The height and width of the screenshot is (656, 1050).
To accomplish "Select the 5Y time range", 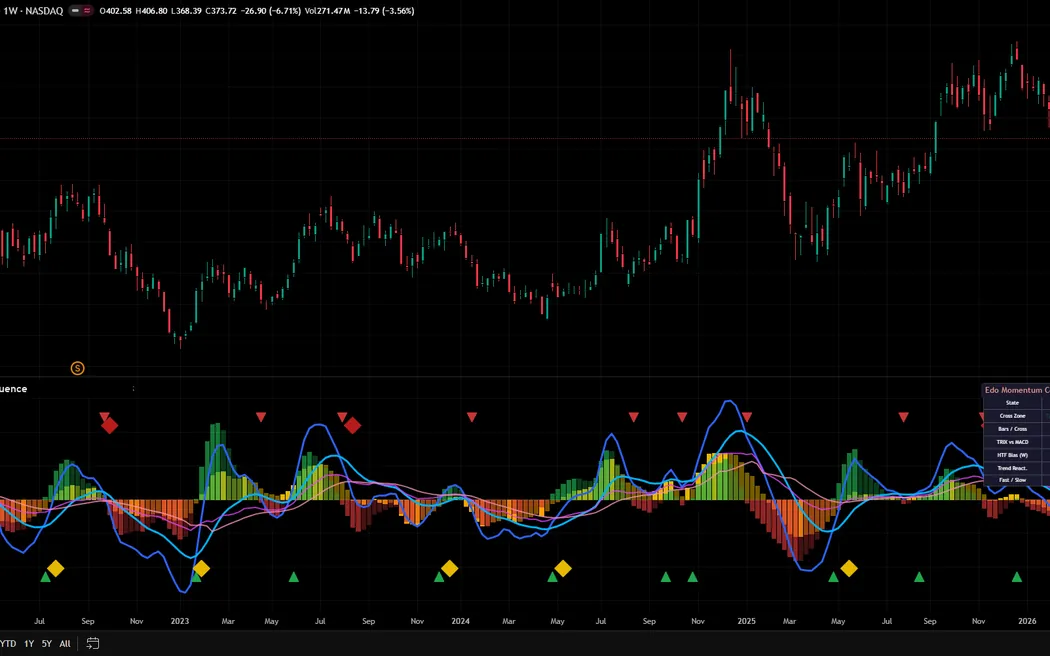I will pos(47,643).
